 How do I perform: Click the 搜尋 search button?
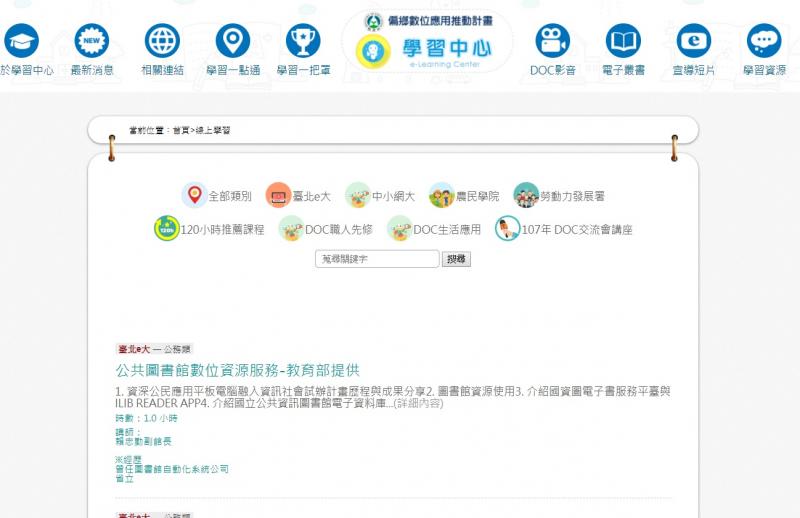[x=456, y=259]
